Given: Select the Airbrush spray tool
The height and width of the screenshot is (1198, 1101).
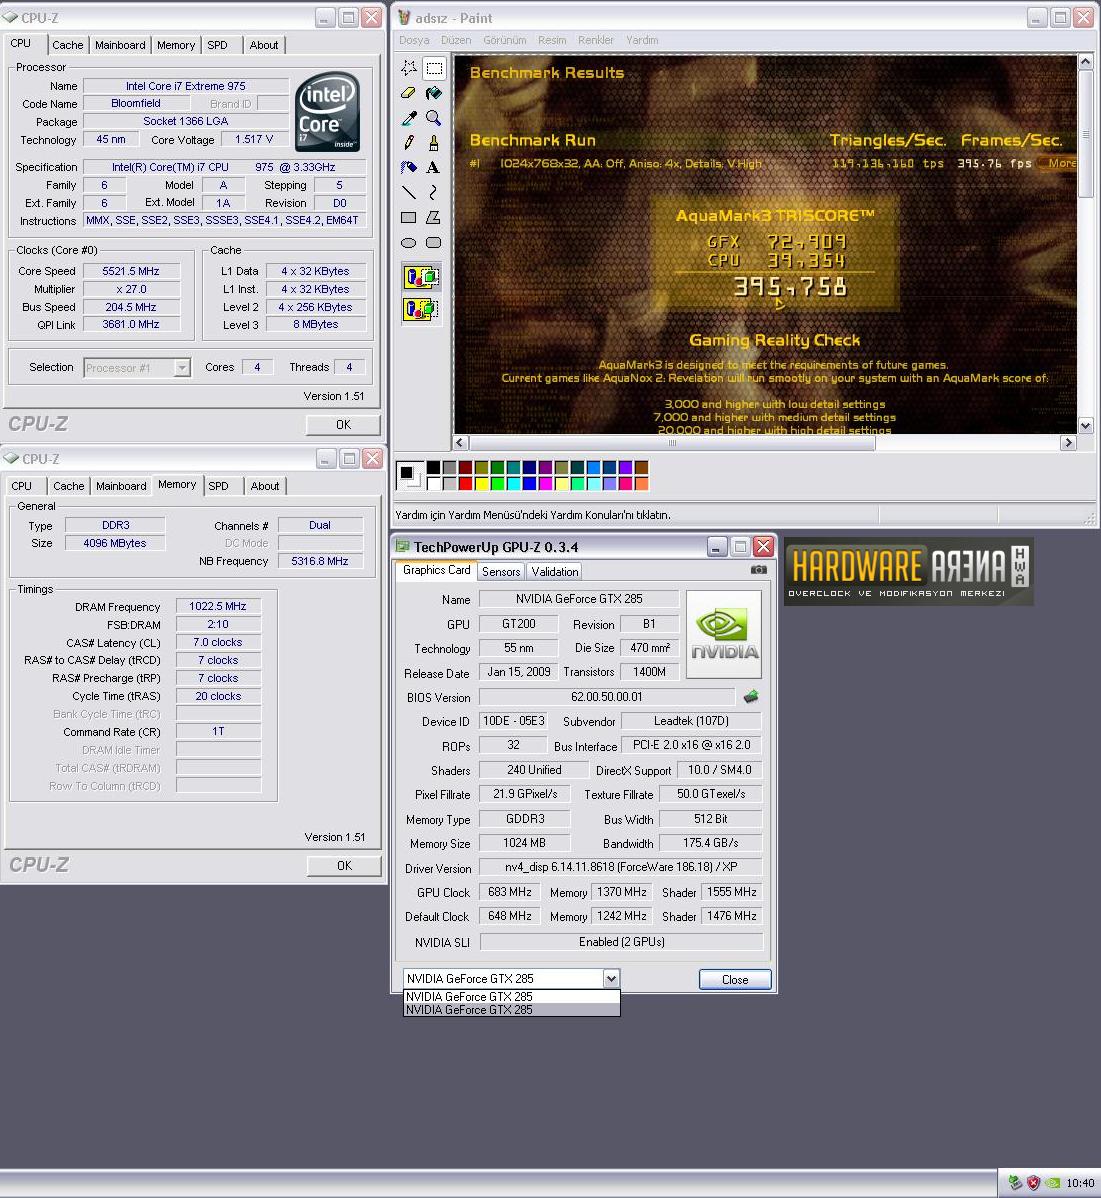Looking at the screenshot, I should [409, 167].
